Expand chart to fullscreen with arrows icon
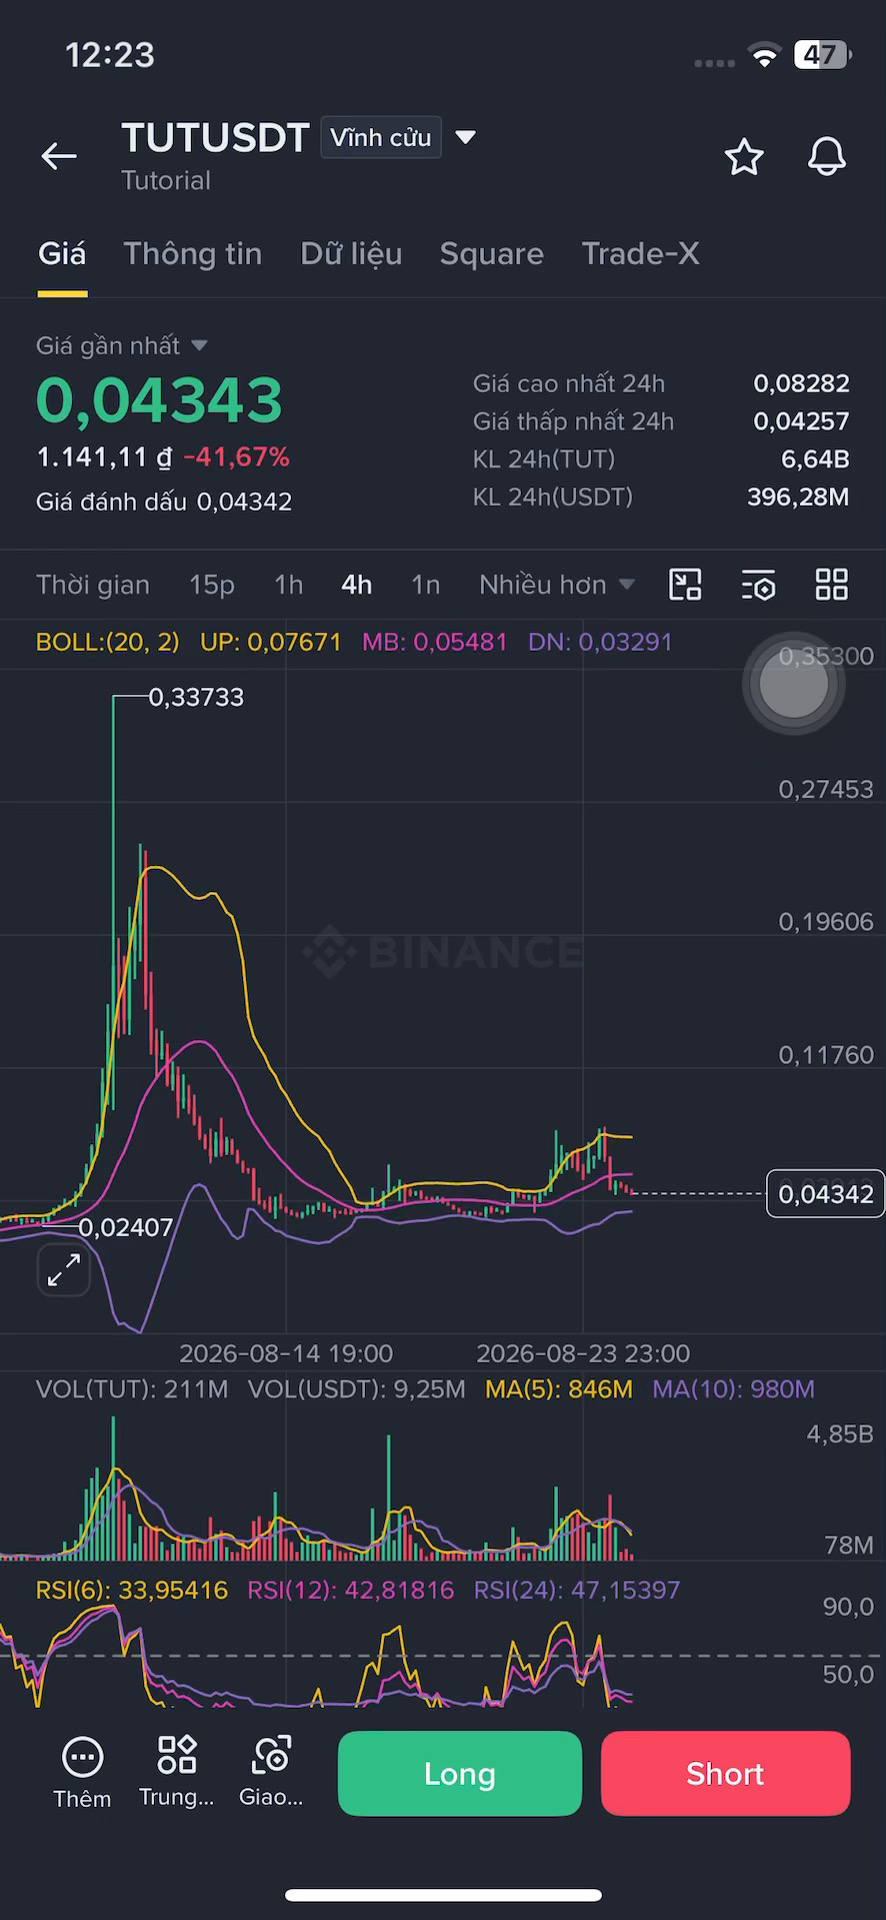 [x=64, y=1270]
